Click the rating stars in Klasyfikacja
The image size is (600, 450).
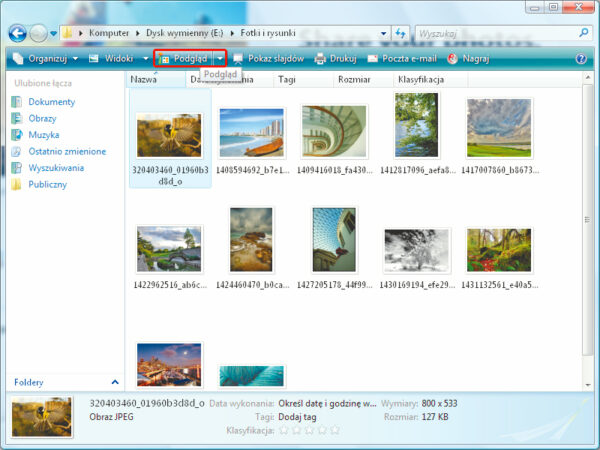[x=310, y=431]
